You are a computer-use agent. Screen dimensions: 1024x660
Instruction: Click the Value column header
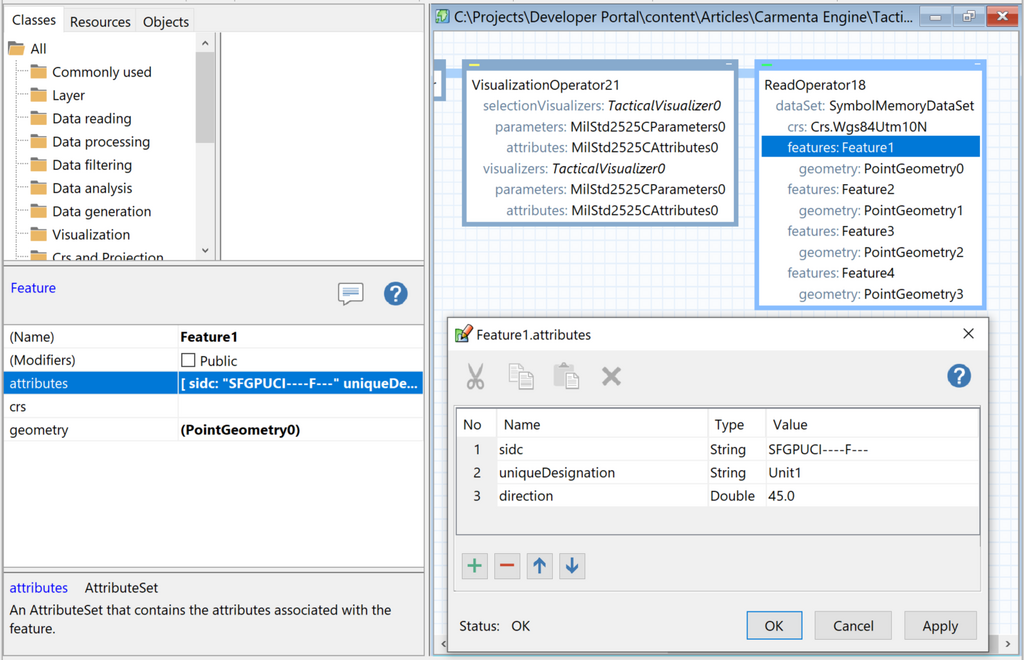click(872, 424)
